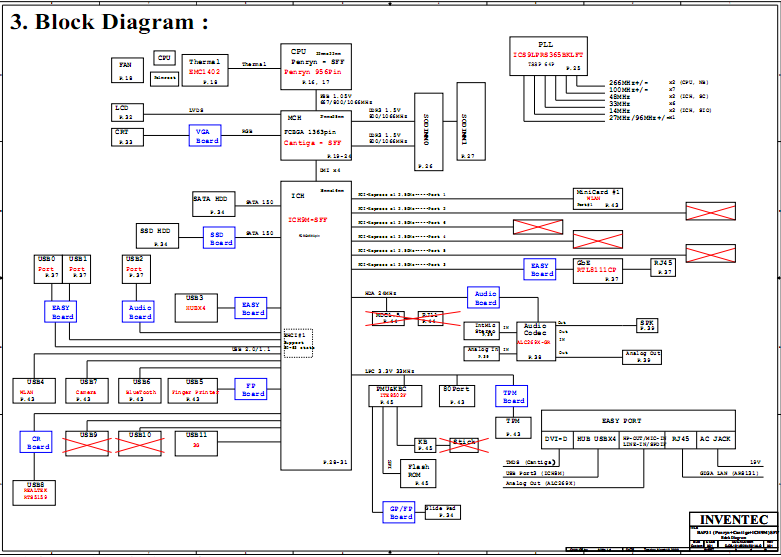This screenshot has width=781, height=557.
Task: Click DVI-D cell in EASY PORT
Action: pyautogui.click(x=557, y=440)
